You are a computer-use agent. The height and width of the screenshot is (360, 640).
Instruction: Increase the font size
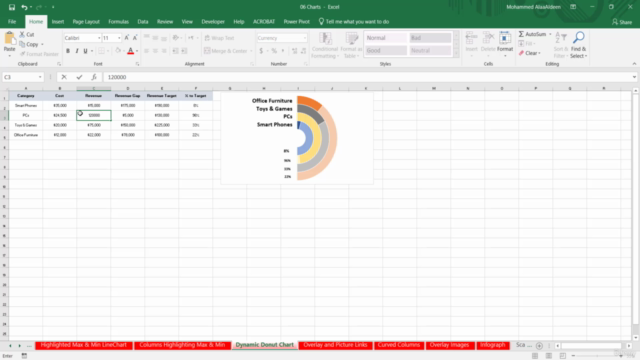click(x=127, y=38)
